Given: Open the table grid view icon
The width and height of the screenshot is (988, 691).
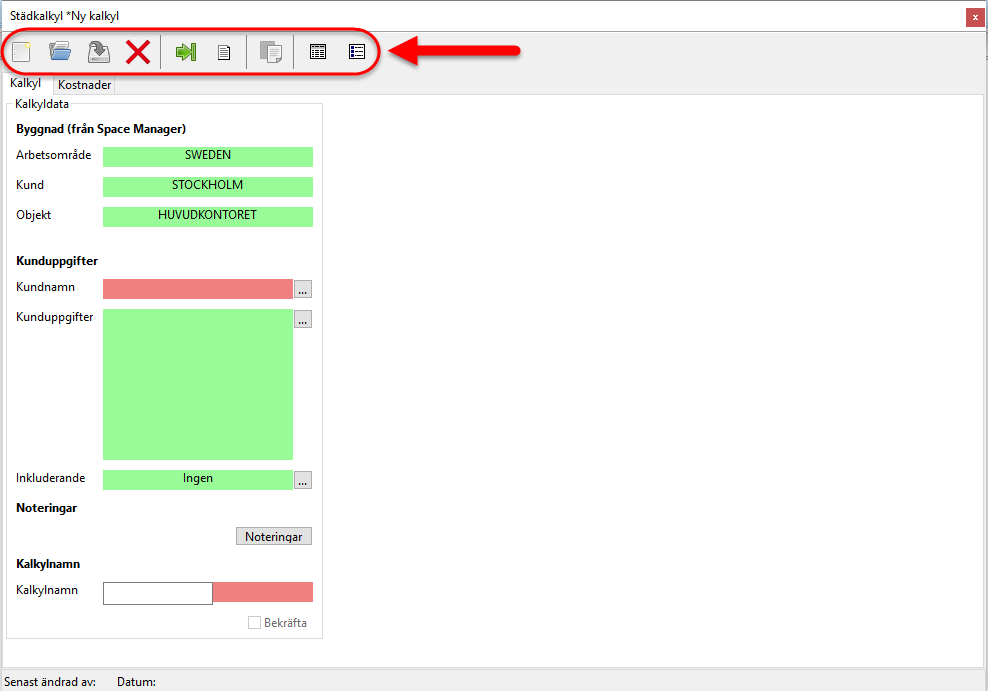Looking at the screenshot, I should point(318,52).
